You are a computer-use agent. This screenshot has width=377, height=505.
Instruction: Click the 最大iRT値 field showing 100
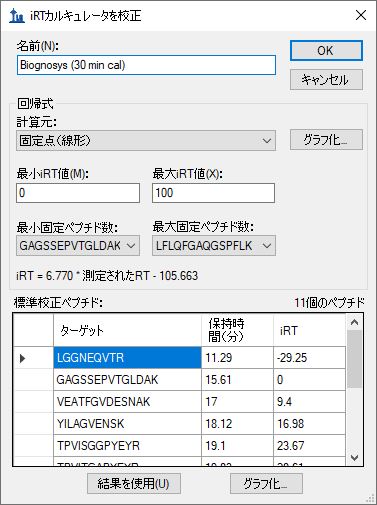tap(213, 193)
